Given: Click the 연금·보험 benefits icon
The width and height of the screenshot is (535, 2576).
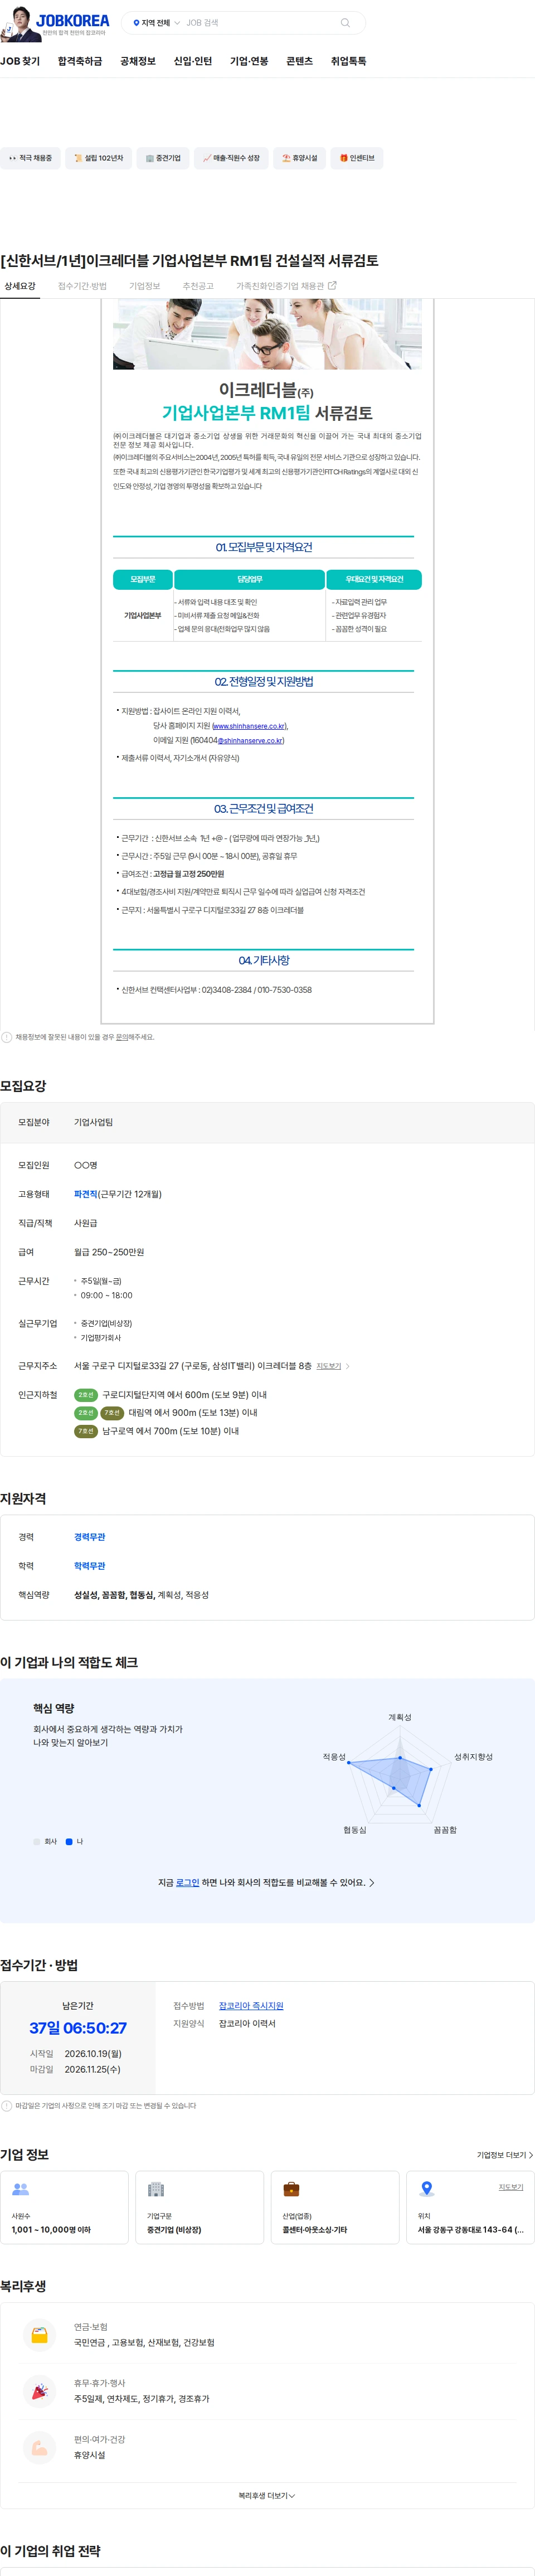Looking at the screenshot, I should click(39, 2335).
